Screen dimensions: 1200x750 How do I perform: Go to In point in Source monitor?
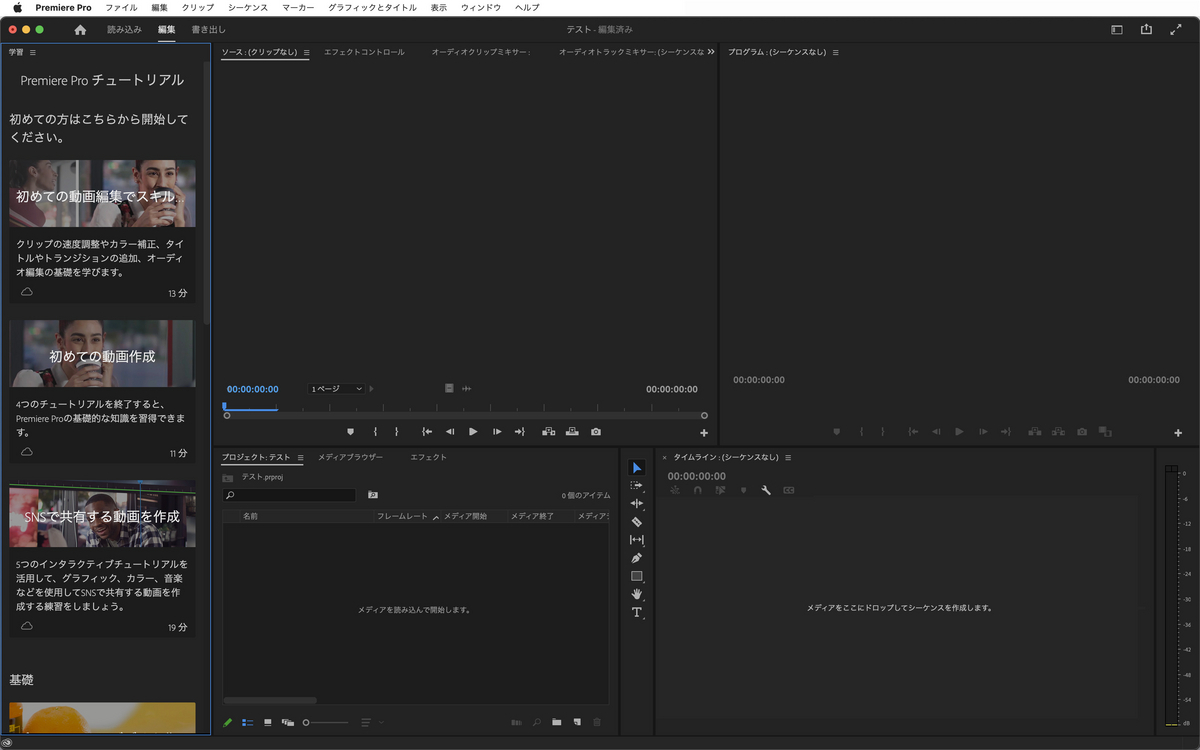(427, 432)
